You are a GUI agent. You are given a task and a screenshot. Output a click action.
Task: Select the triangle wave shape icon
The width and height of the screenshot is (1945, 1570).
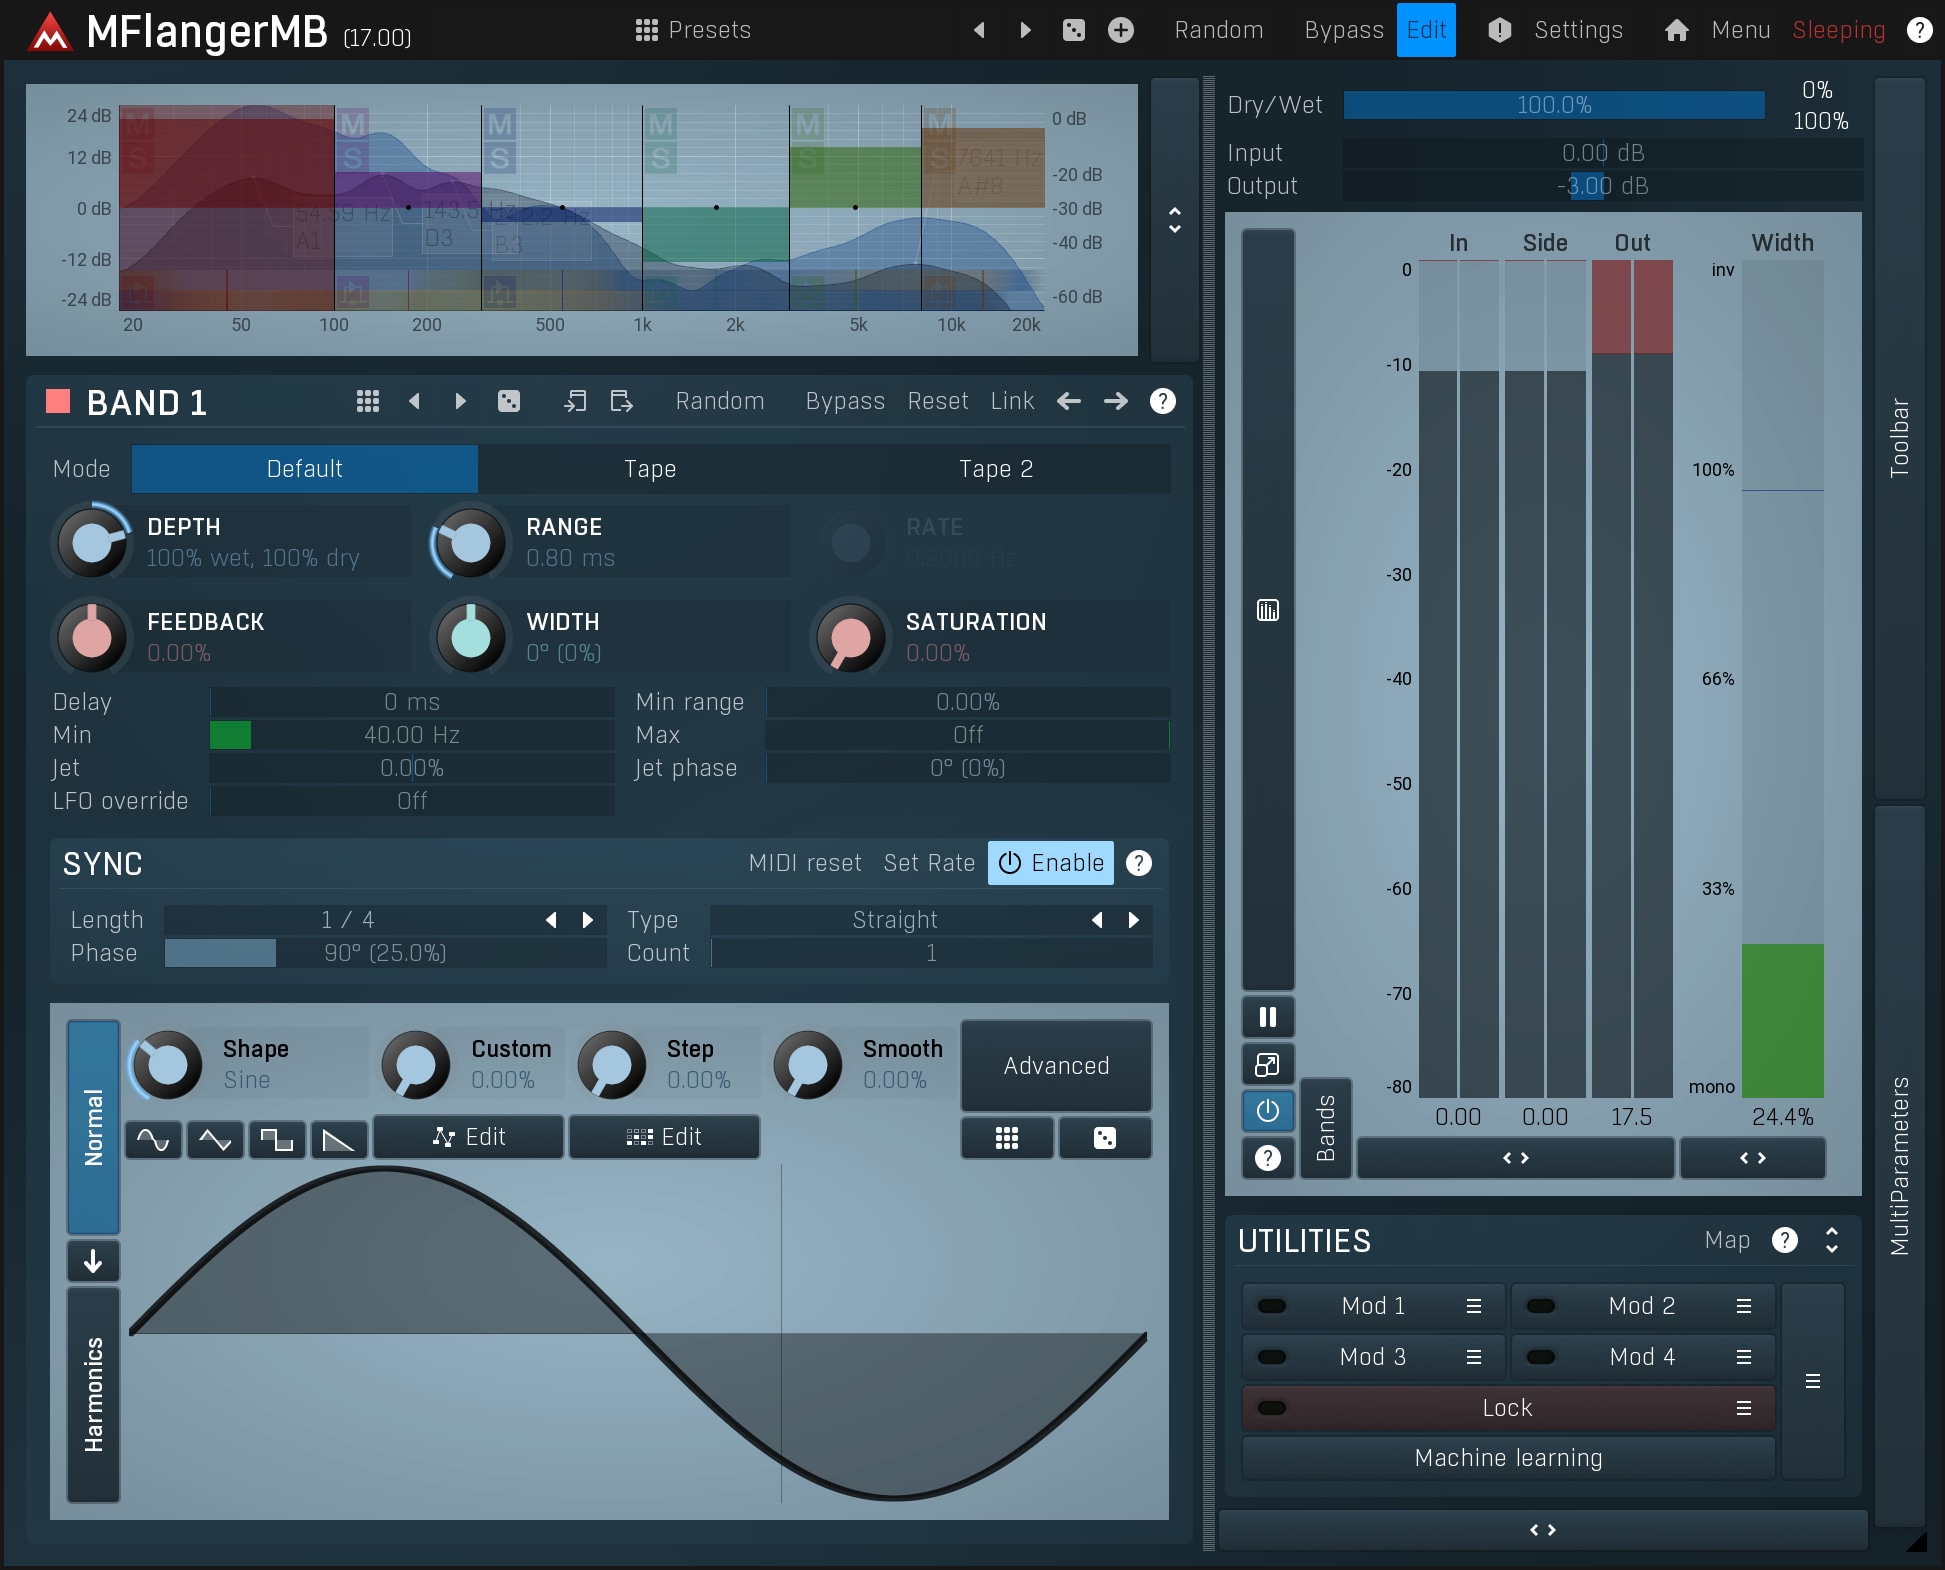[215, 1138]
